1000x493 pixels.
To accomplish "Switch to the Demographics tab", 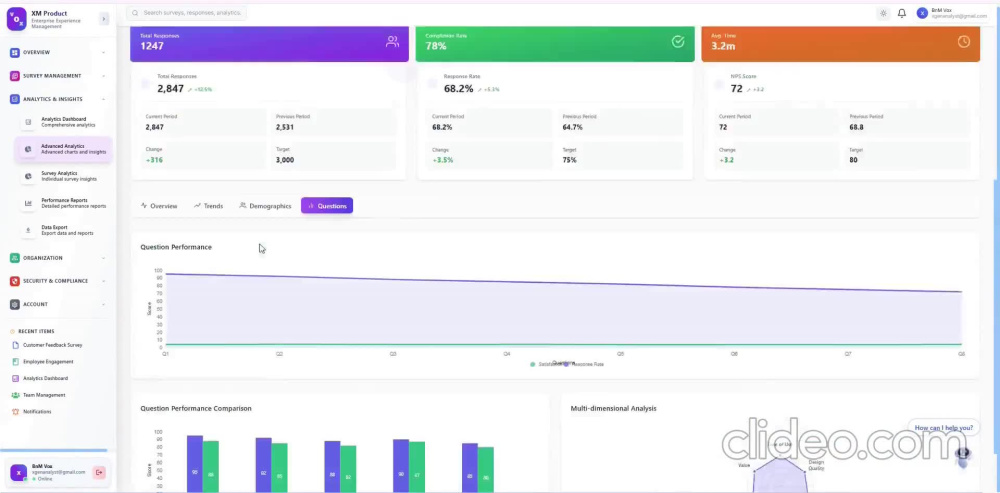I will (265, 206).
